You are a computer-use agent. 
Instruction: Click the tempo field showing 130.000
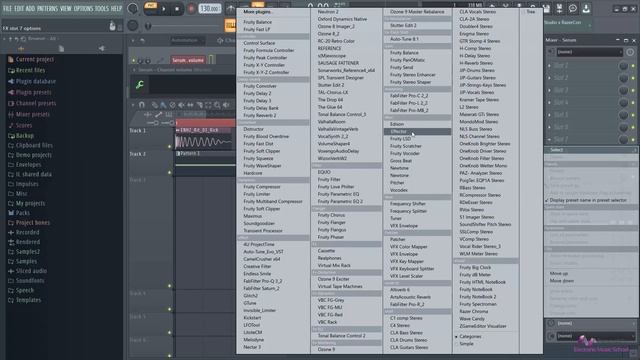[x=210, y=9]
